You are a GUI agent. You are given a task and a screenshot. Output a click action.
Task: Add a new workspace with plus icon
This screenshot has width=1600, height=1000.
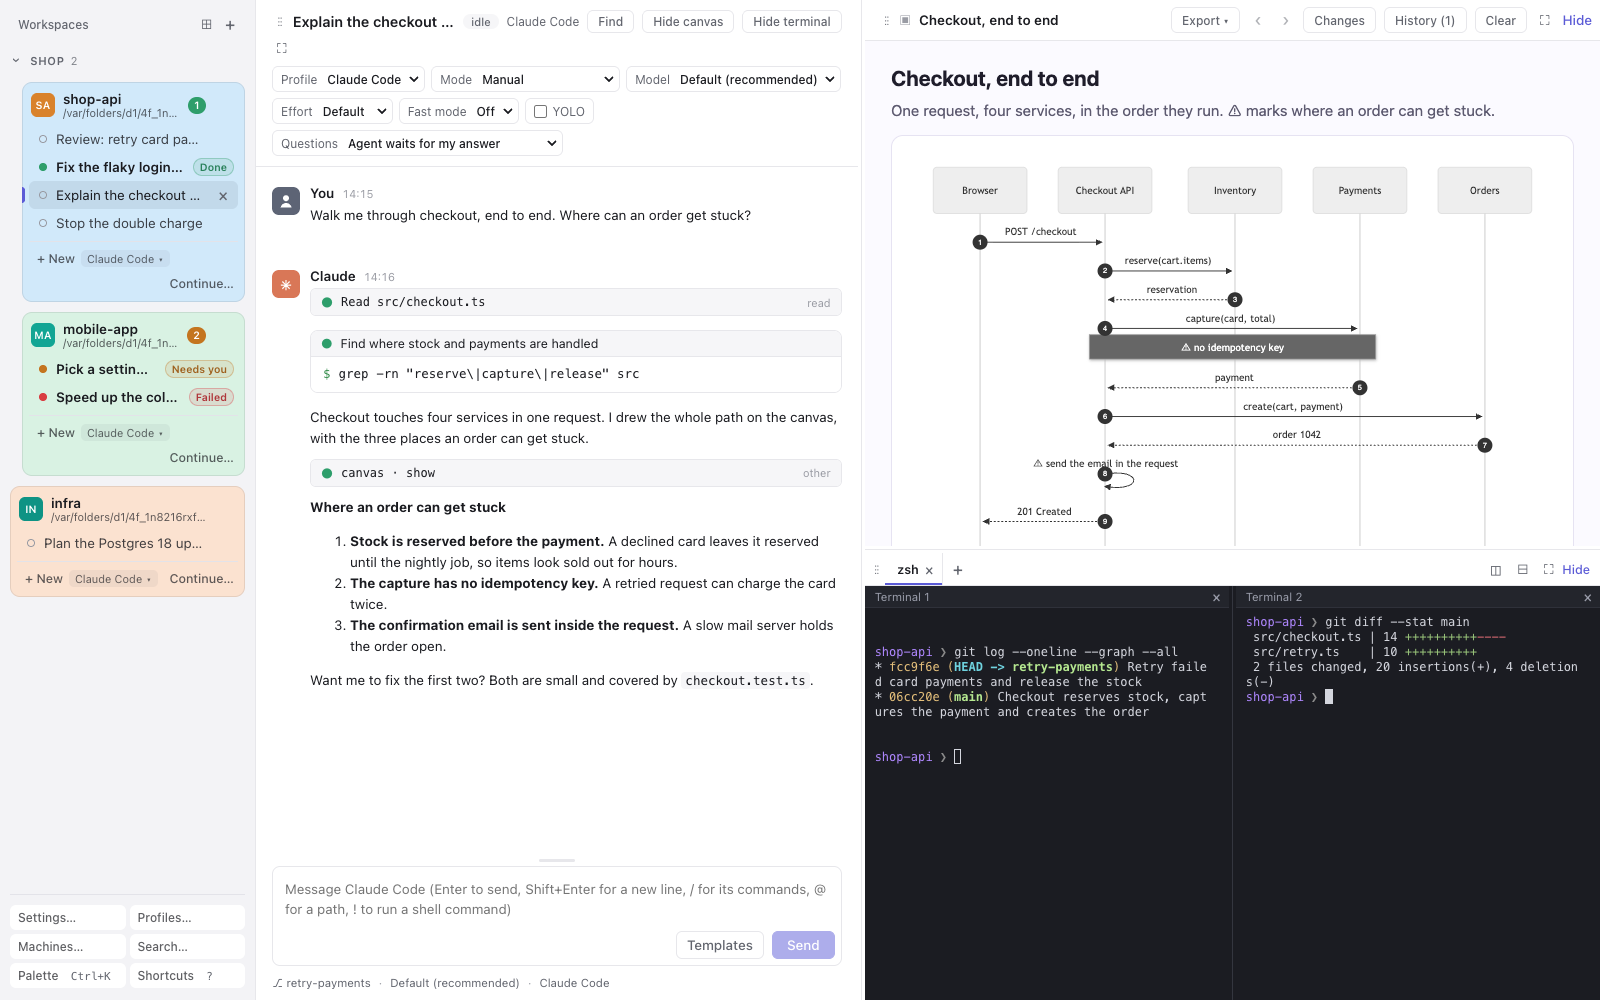(230, 25)
